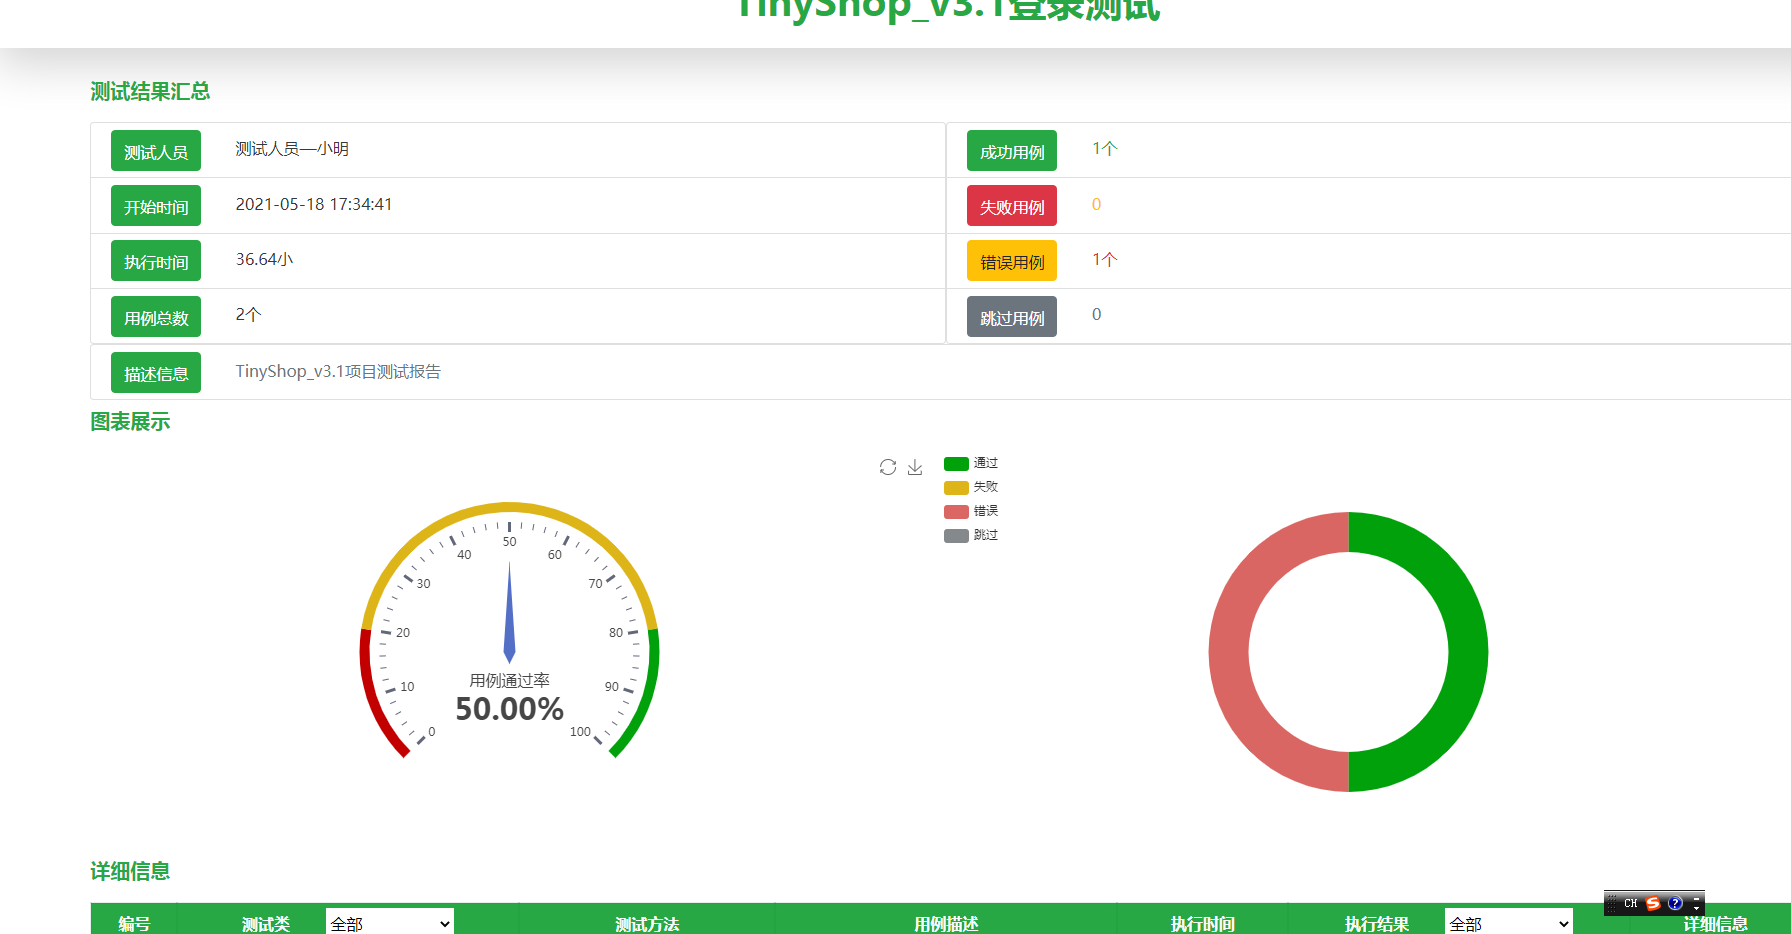Click the gray 跳过 legend swatch
Image resolution: width=1791 pixels, height=934 pixels.
(x=956, y=535)
